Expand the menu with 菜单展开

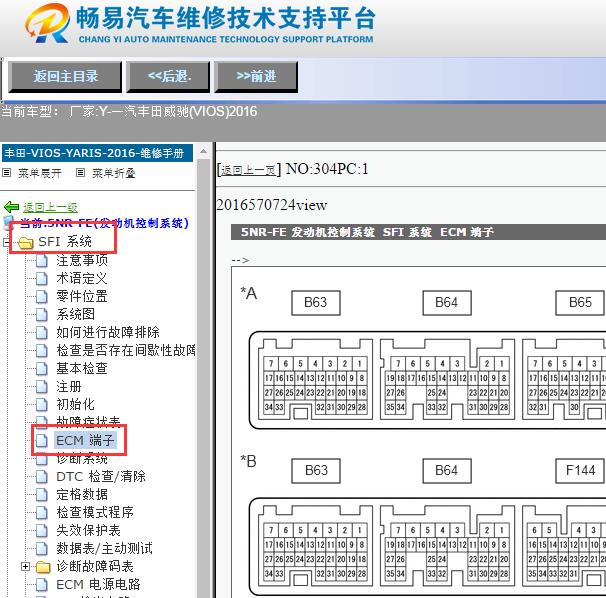pyautogui.click(x=39, y=173)
